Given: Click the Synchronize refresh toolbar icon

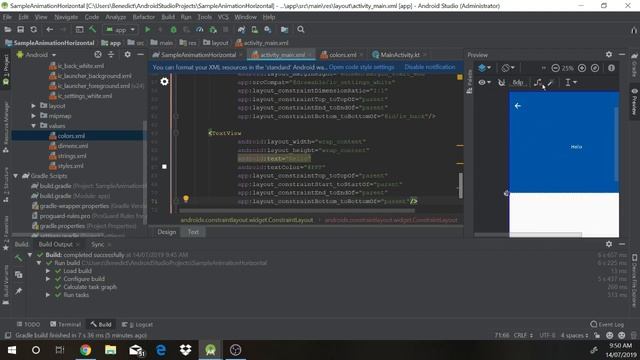Looking at the screenshot, I should click(33, 29).
